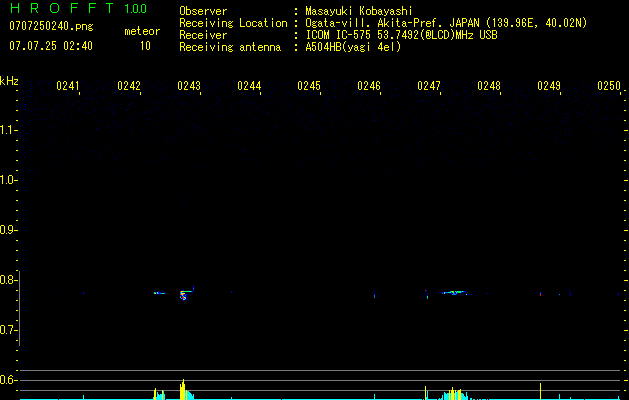The image size is (629, 400).
Task: Click the yellow power spike near 0249
Action: click(x=540, y=391)
